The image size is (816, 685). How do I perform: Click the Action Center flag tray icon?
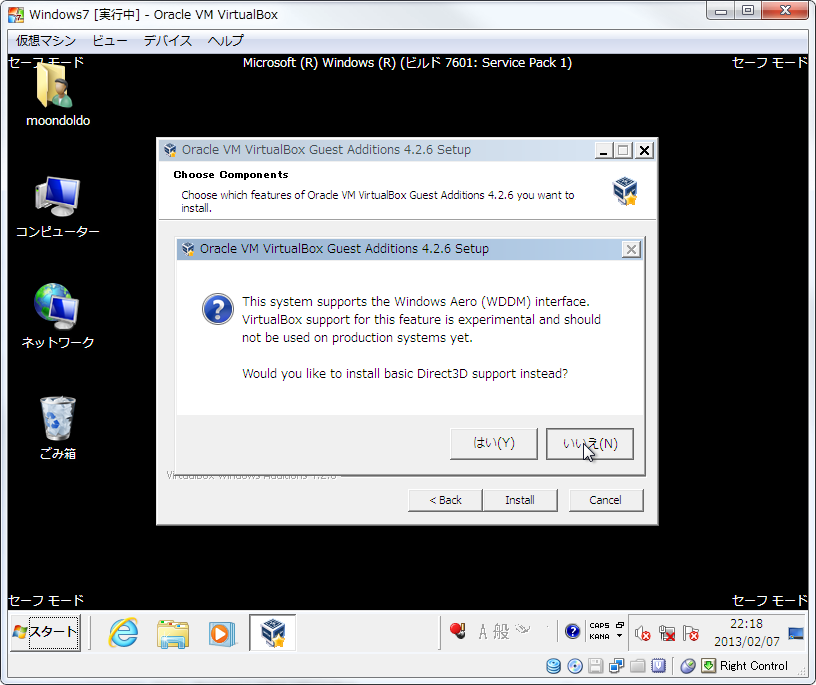(x=690, y=634)
